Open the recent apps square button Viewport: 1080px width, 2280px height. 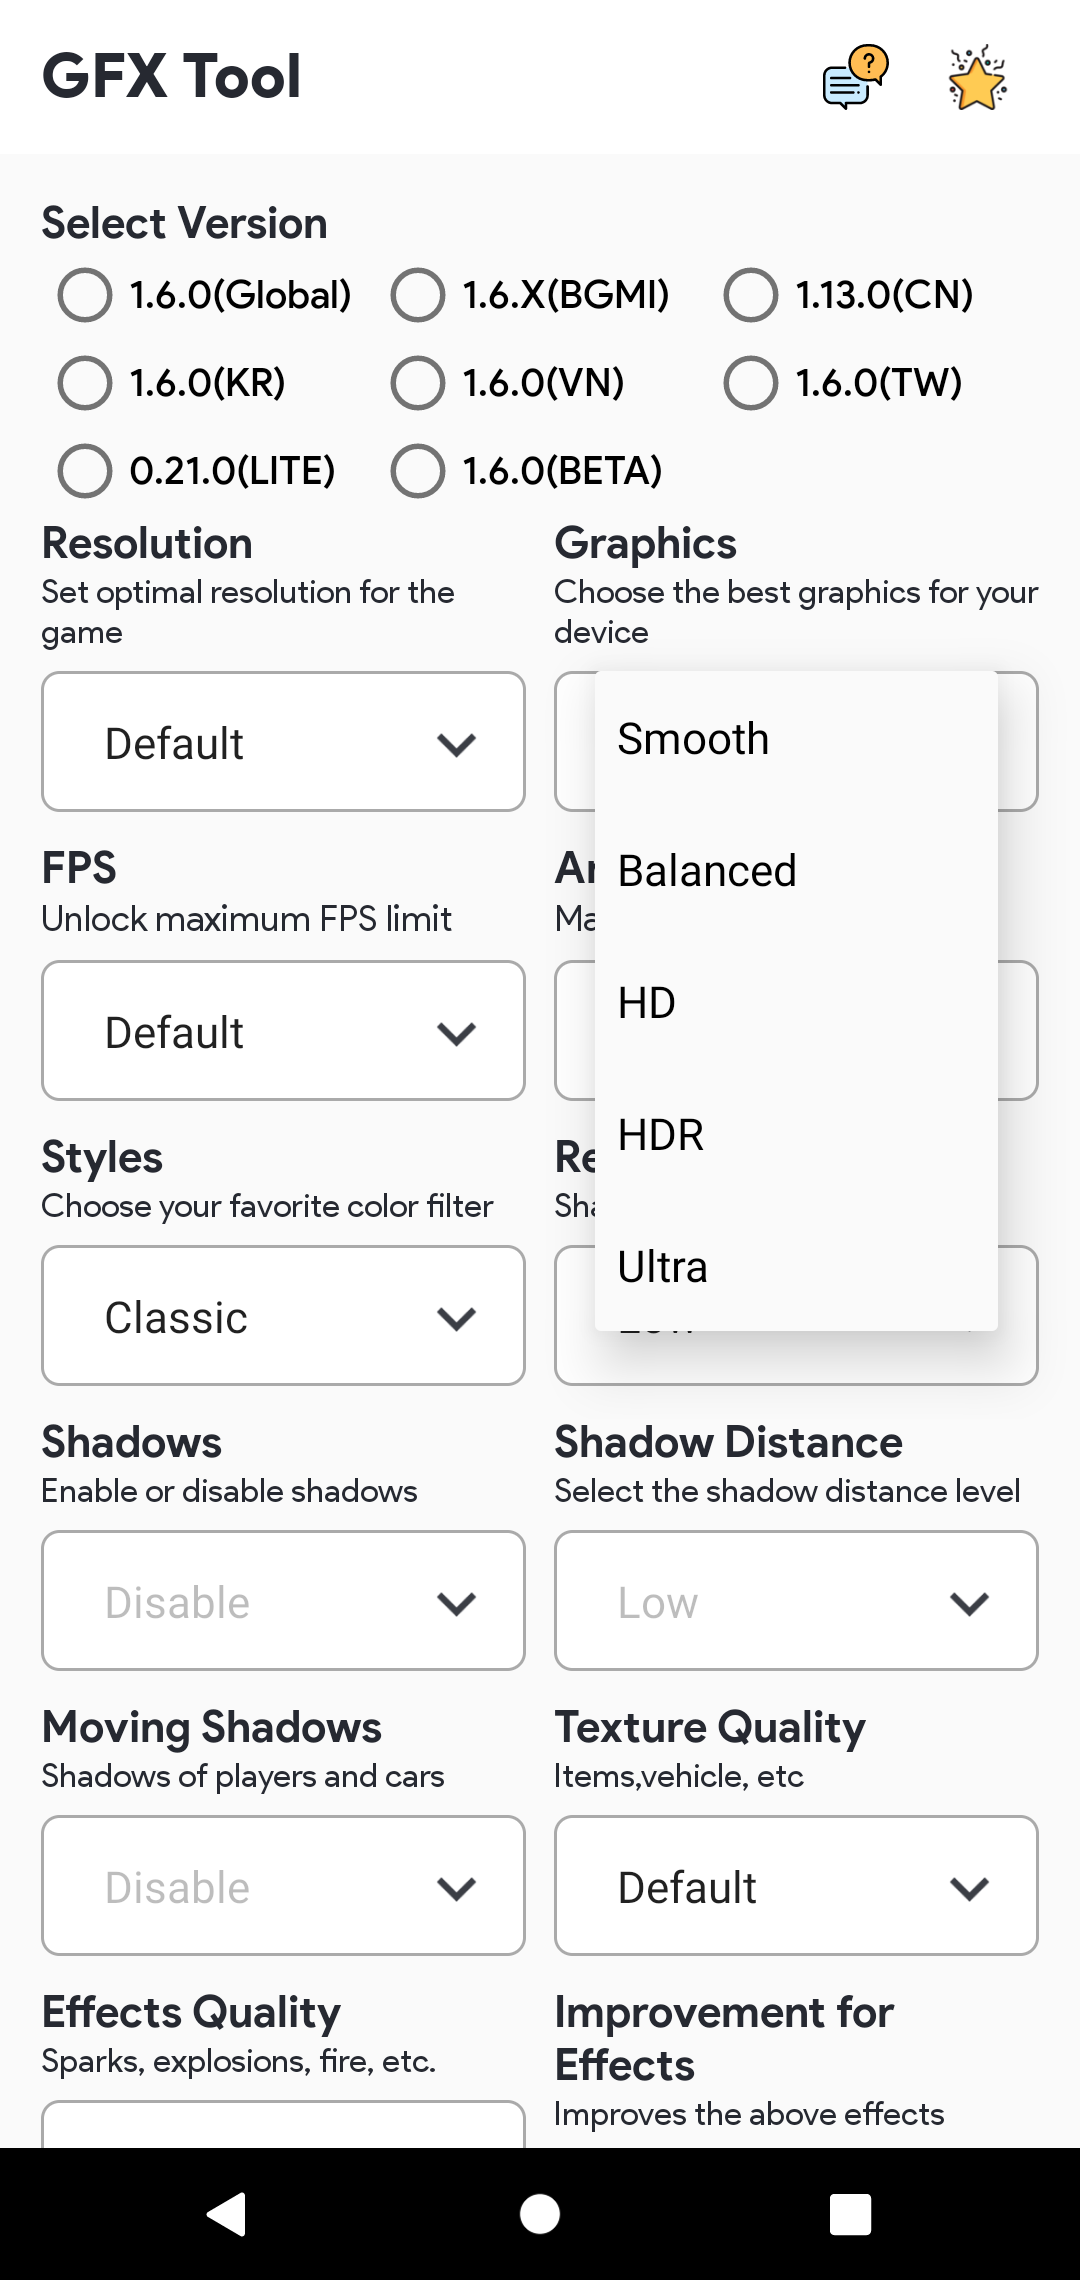point(850,2213)
